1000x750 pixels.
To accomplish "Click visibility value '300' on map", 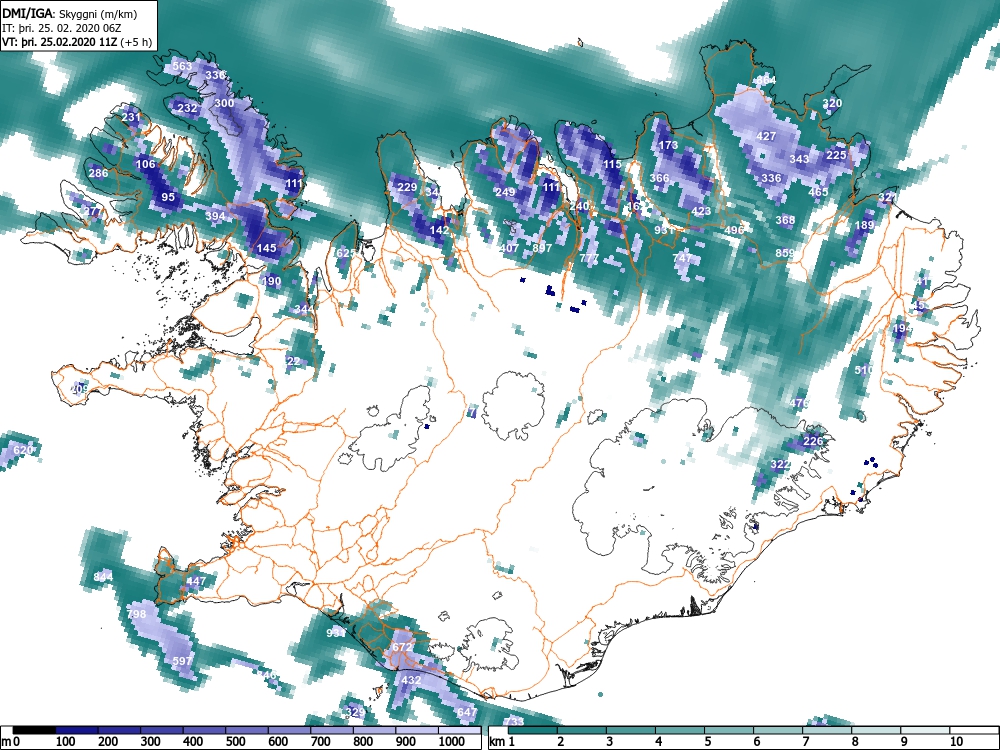I will coord(224,103).
